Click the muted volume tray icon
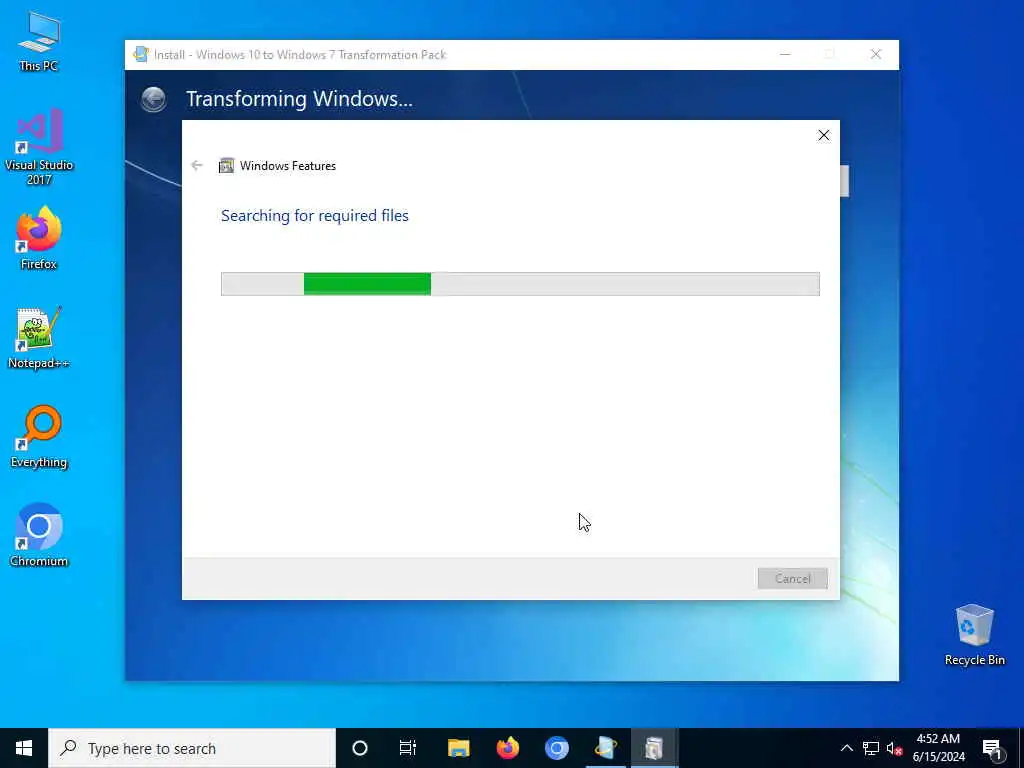 [894, 748]
